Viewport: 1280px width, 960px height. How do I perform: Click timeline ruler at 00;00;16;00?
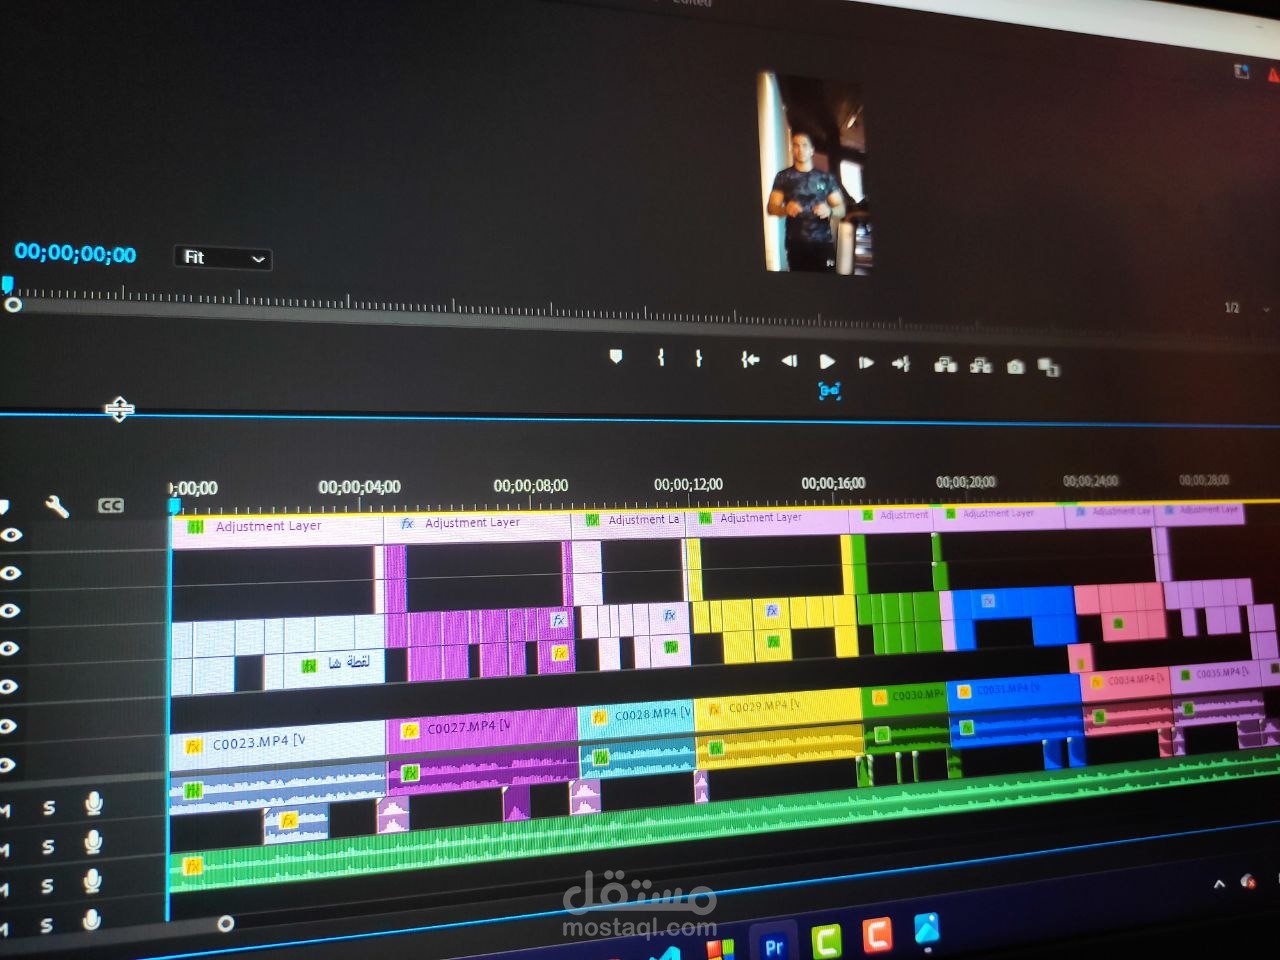tap(833, 483)
